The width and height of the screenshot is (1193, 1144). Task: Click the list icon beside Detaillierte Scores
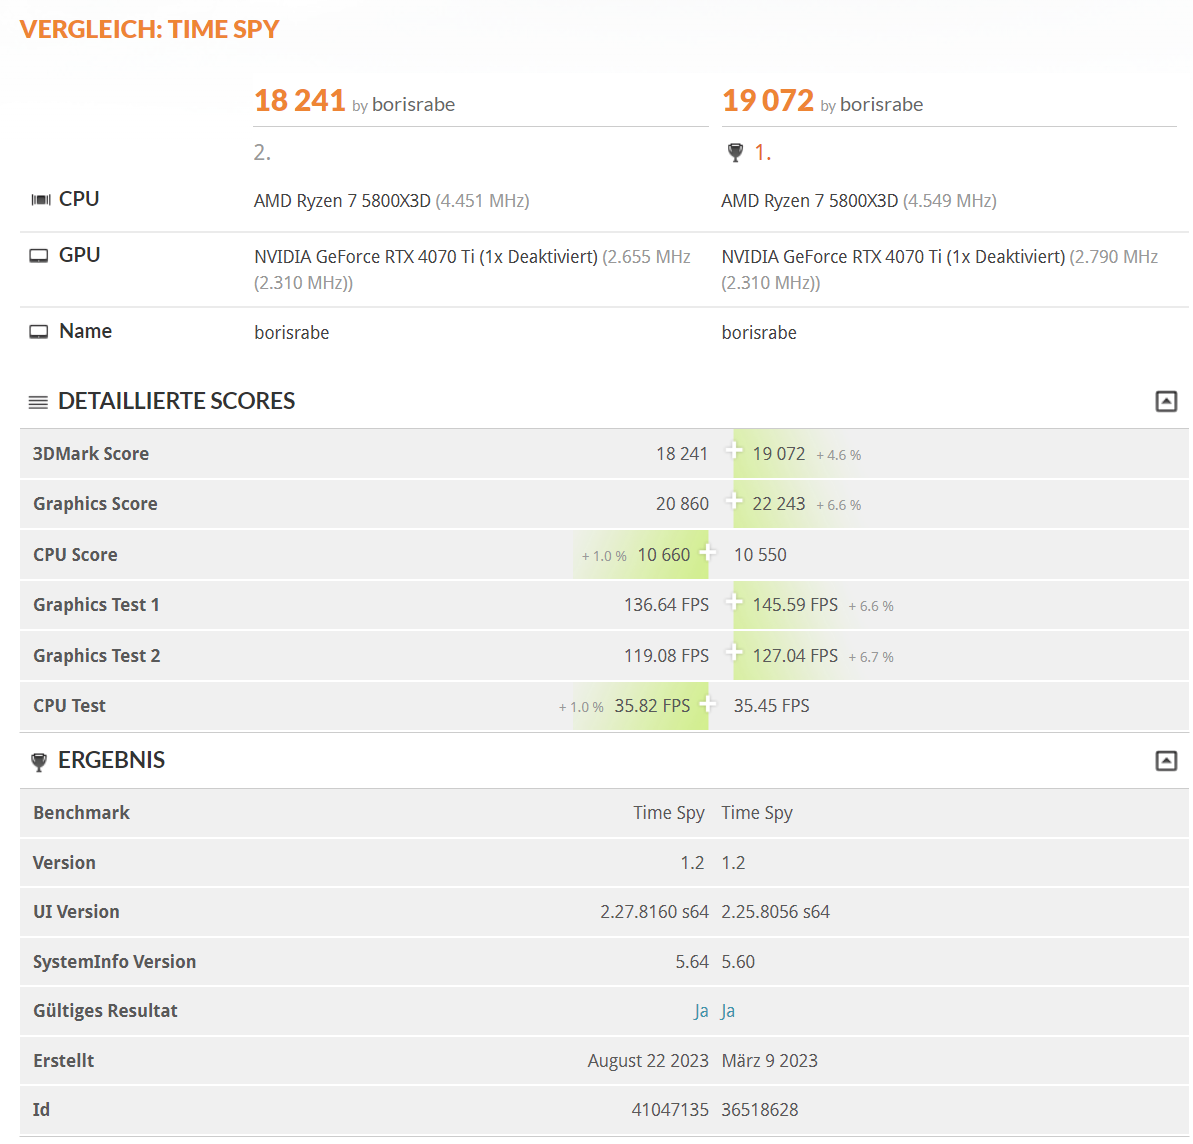[x=38, y=402]
